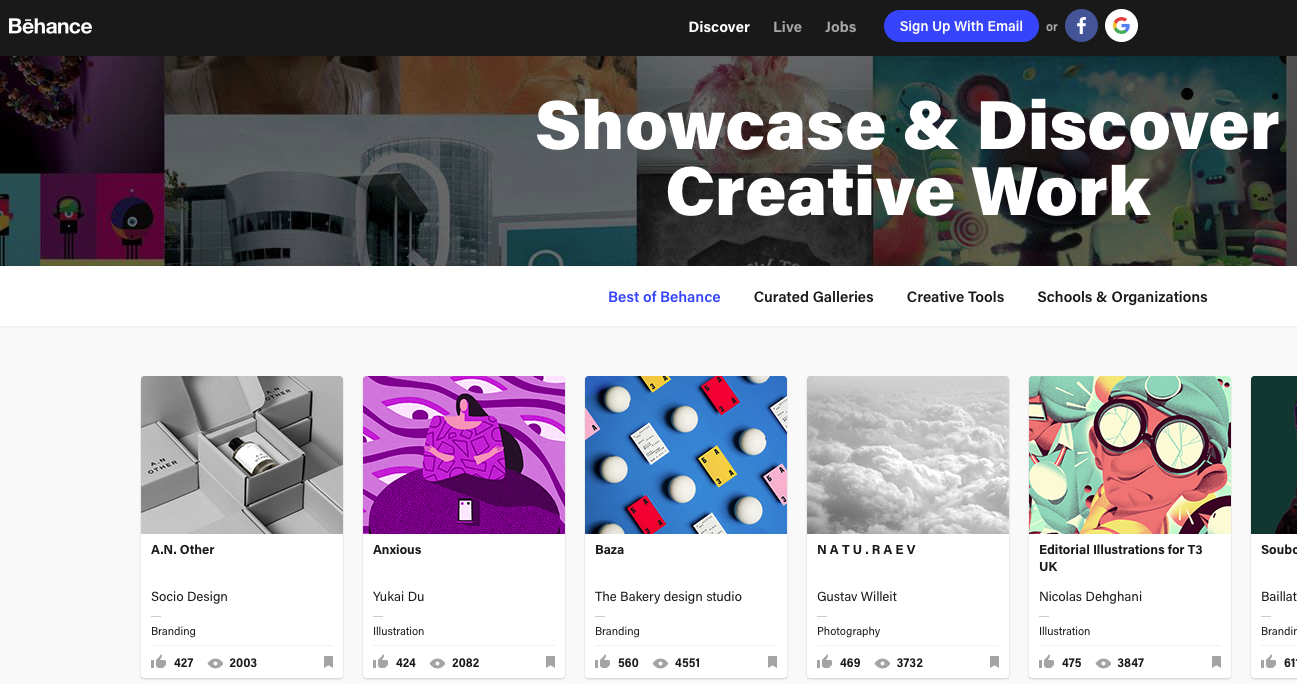Bookmark the N A T U . R A E V project

994,662
